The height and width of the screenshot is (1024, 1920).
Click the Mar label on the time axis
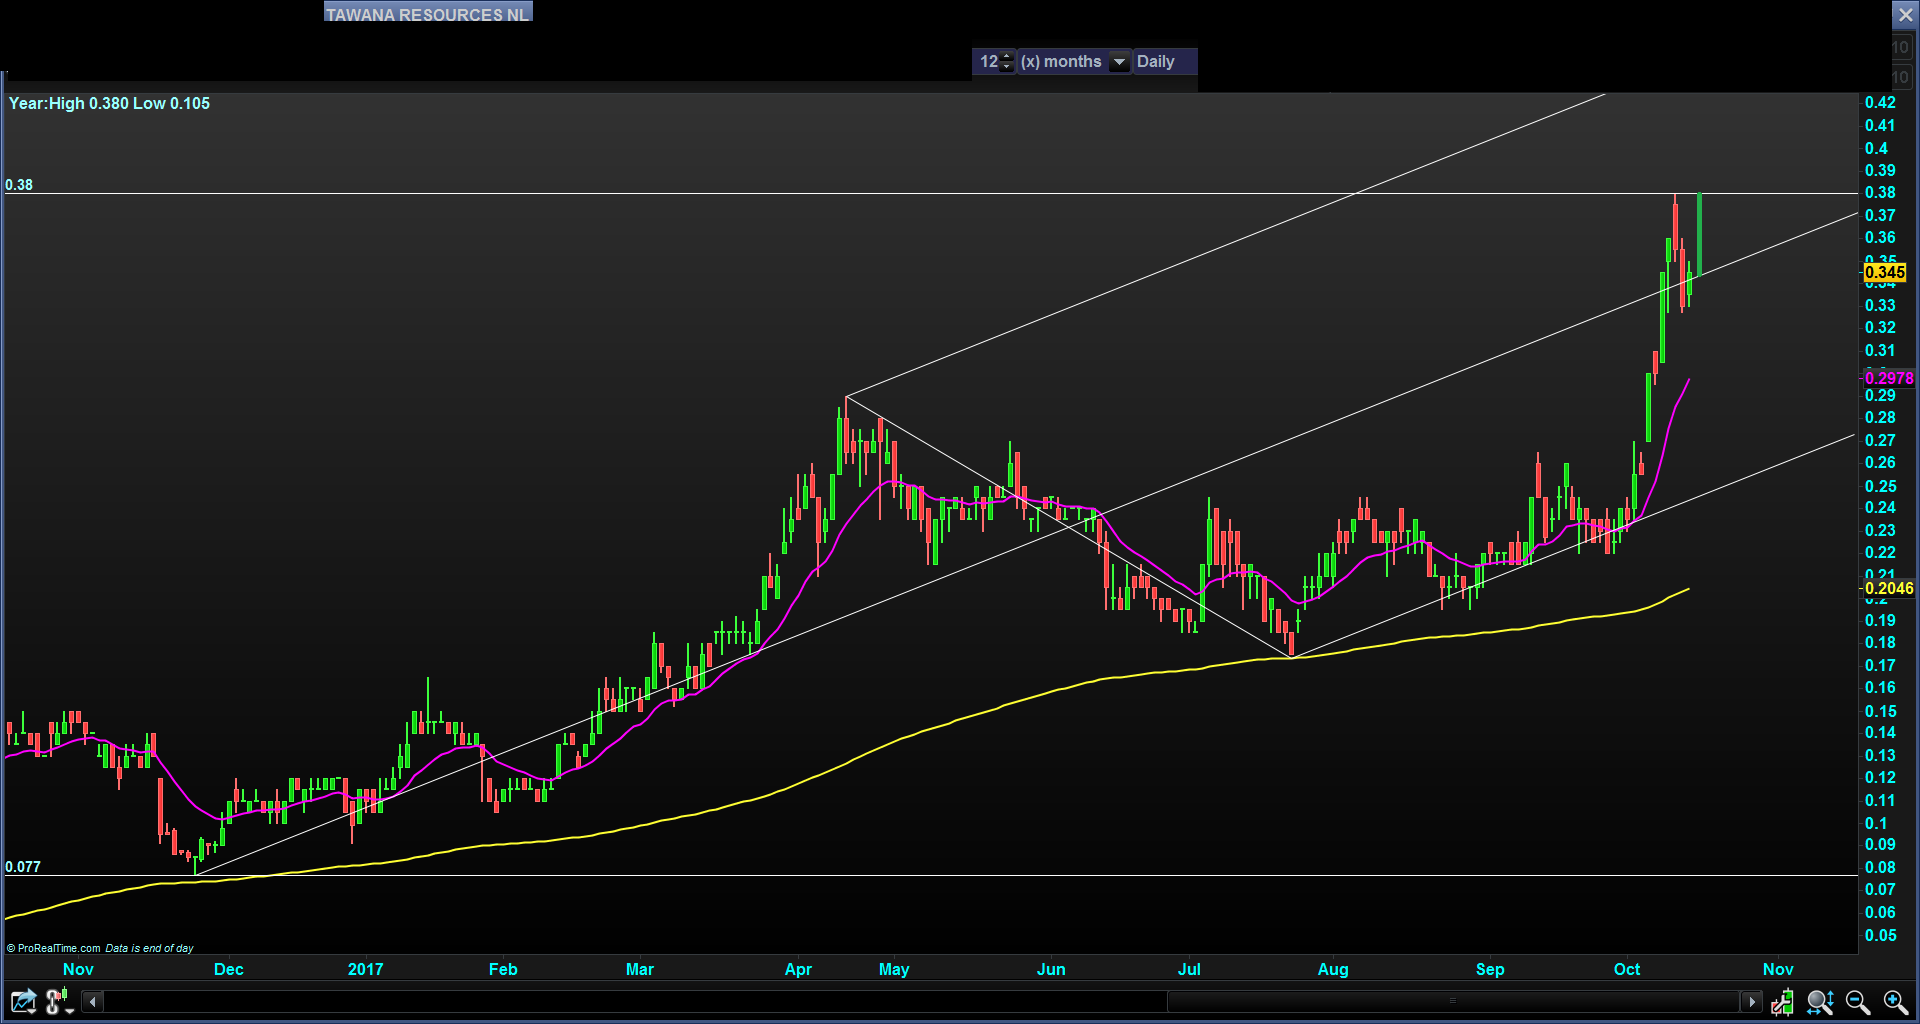click(x=640, y=969)
